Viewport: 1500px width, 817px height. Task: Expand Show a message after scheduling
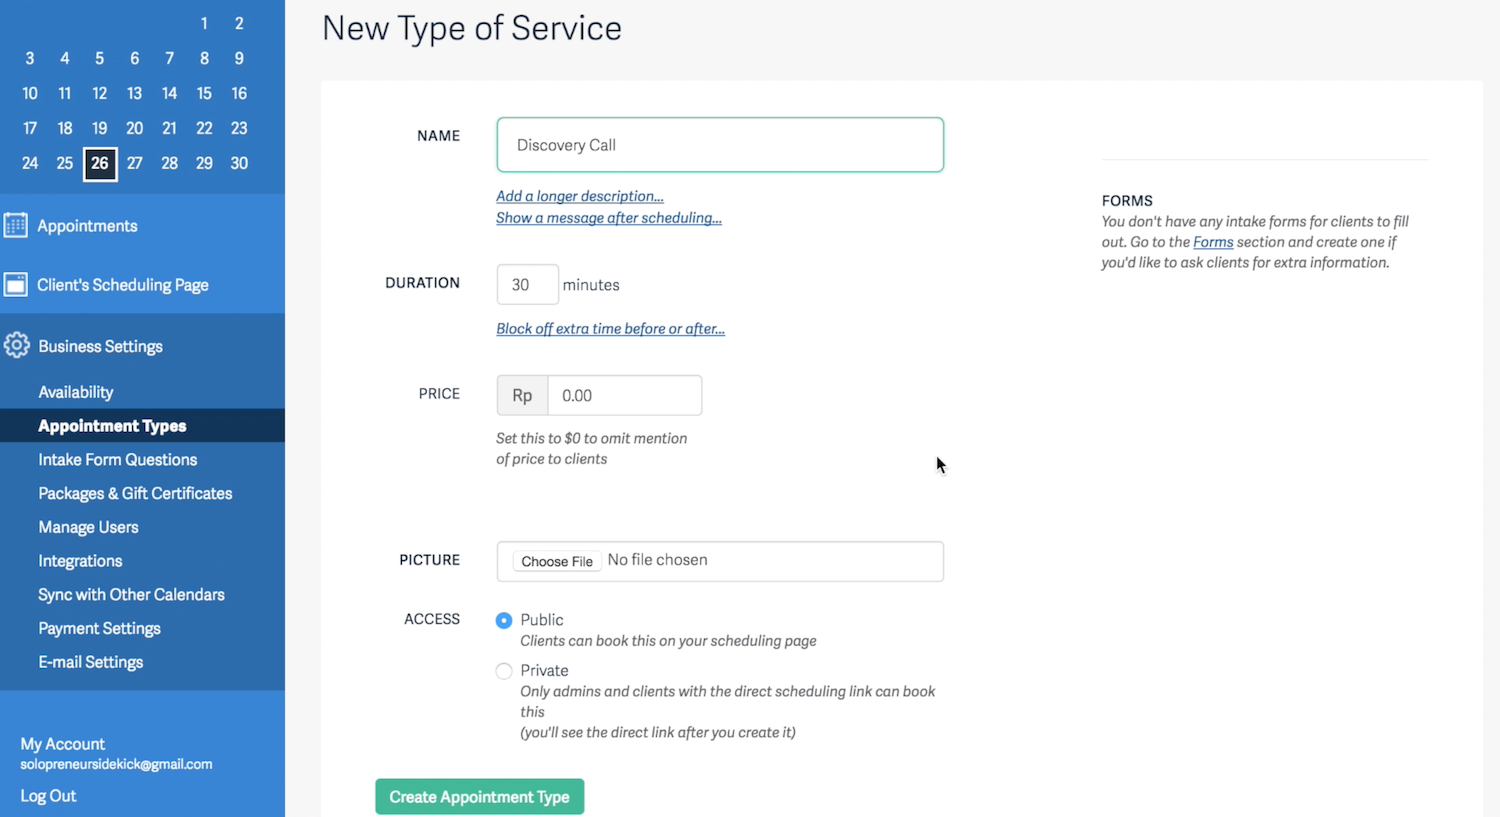coord(609,218)
